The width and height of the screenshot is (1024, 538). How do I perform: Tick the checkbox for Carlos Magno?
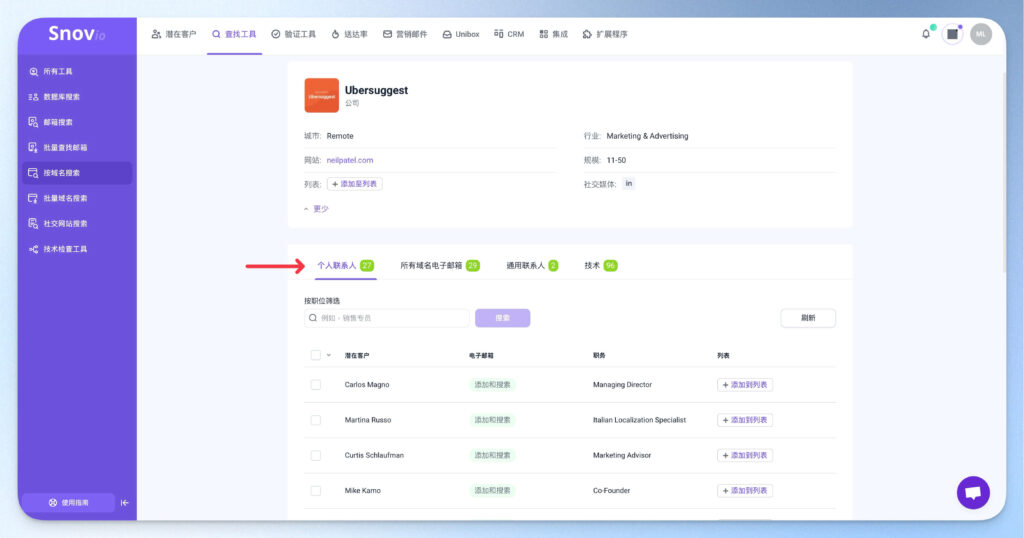[x=315, y=385]
